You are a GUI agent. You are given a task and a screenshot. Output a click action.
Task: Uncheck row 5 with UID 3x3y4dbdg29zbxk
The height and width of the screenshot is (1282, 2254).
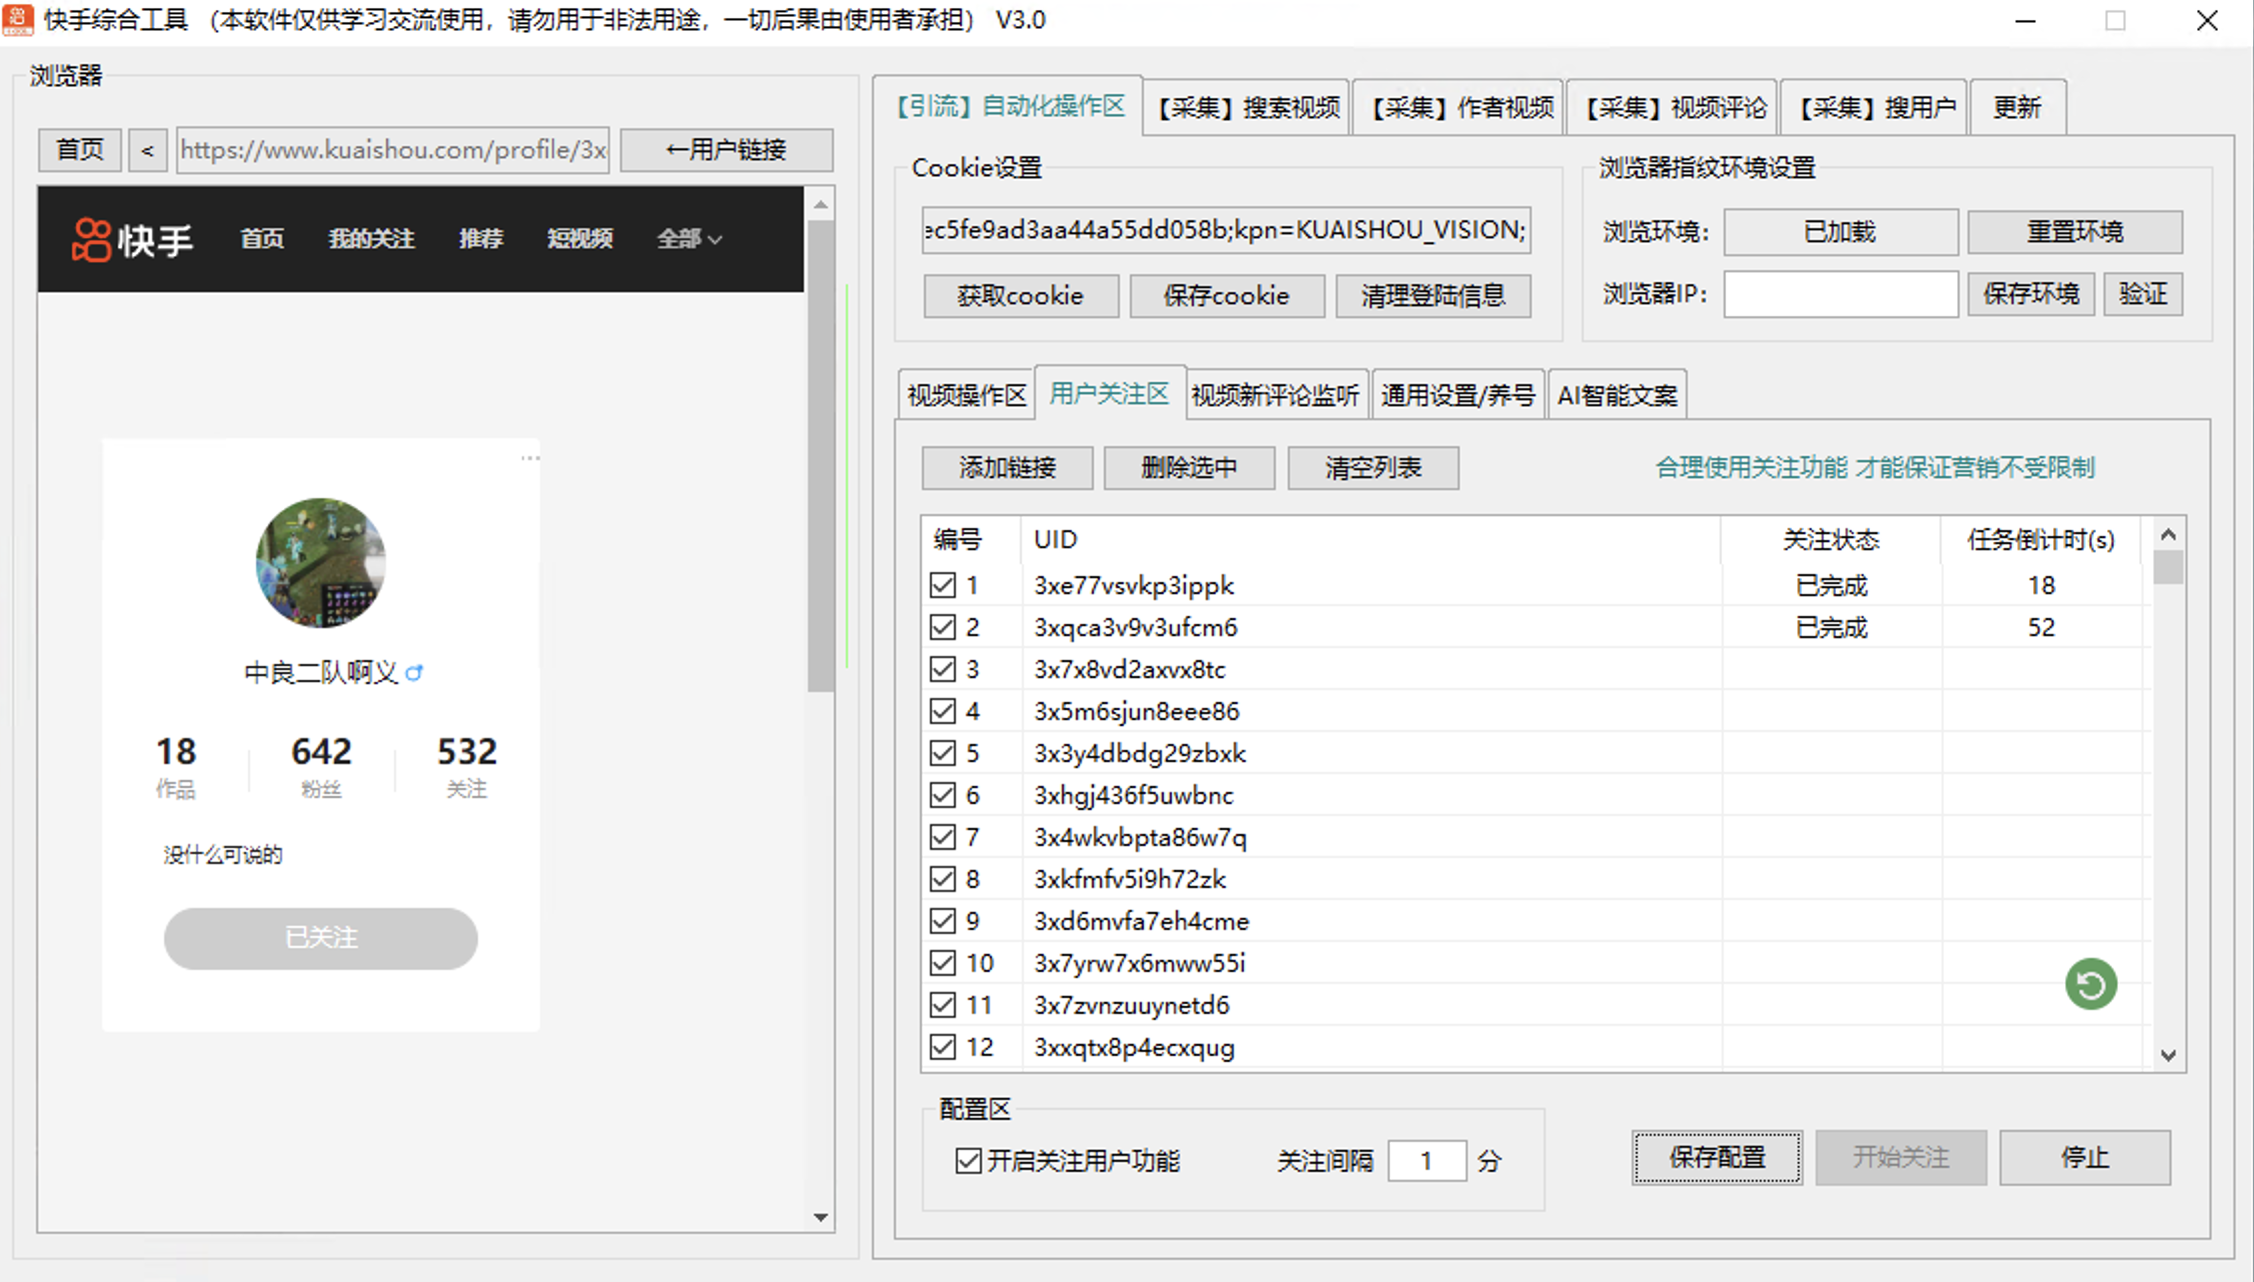[x=943, y=753]
